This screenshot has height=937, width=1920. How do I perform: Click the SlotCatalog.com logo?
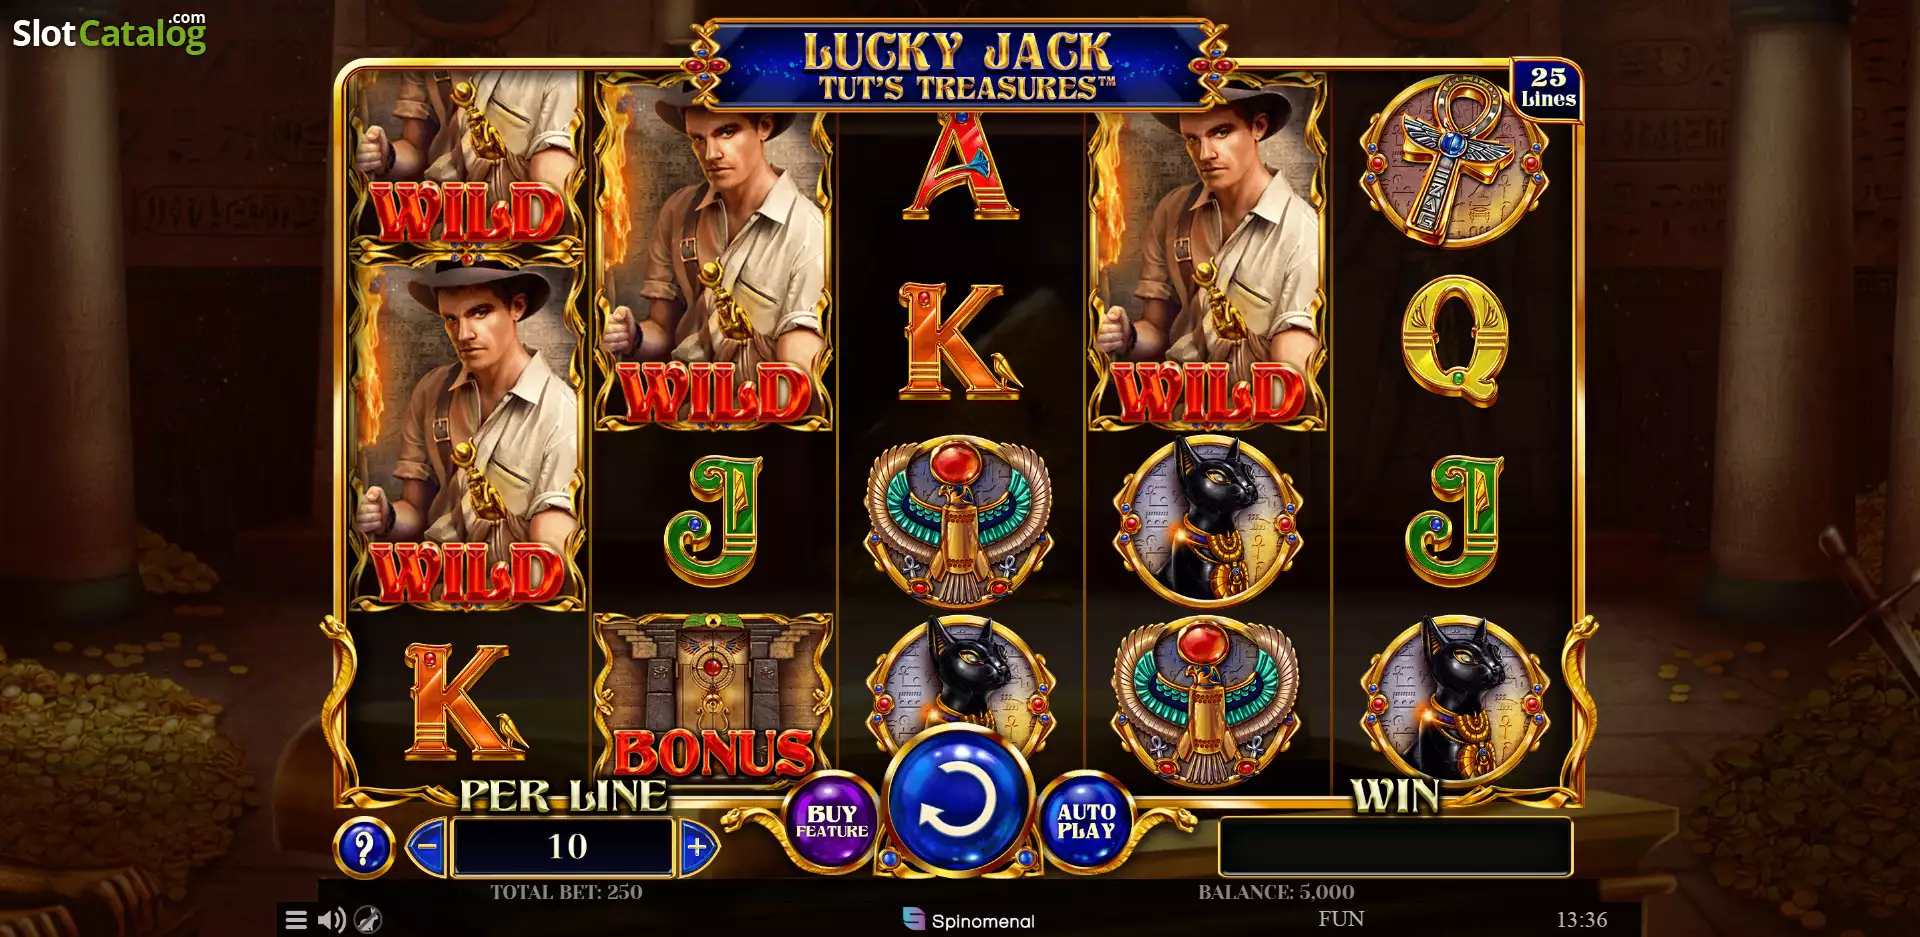pyautogui.click(x=109, y=33)
